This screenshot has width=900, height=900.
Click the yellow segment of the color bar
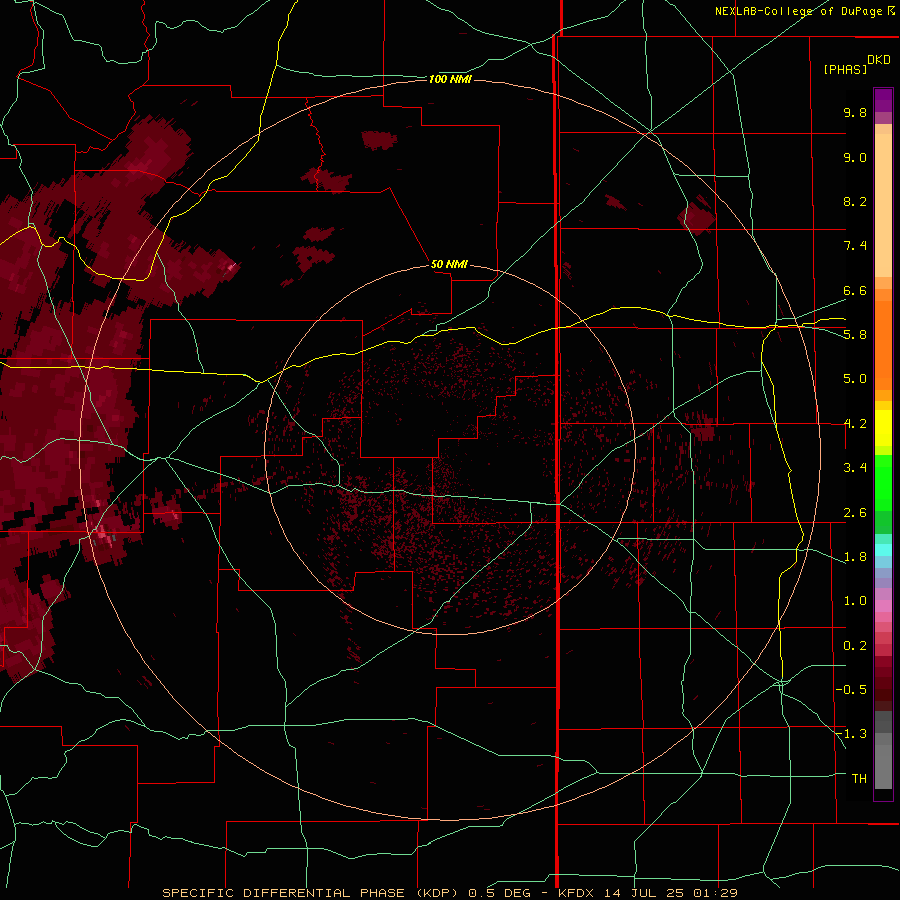pos(883,428)
